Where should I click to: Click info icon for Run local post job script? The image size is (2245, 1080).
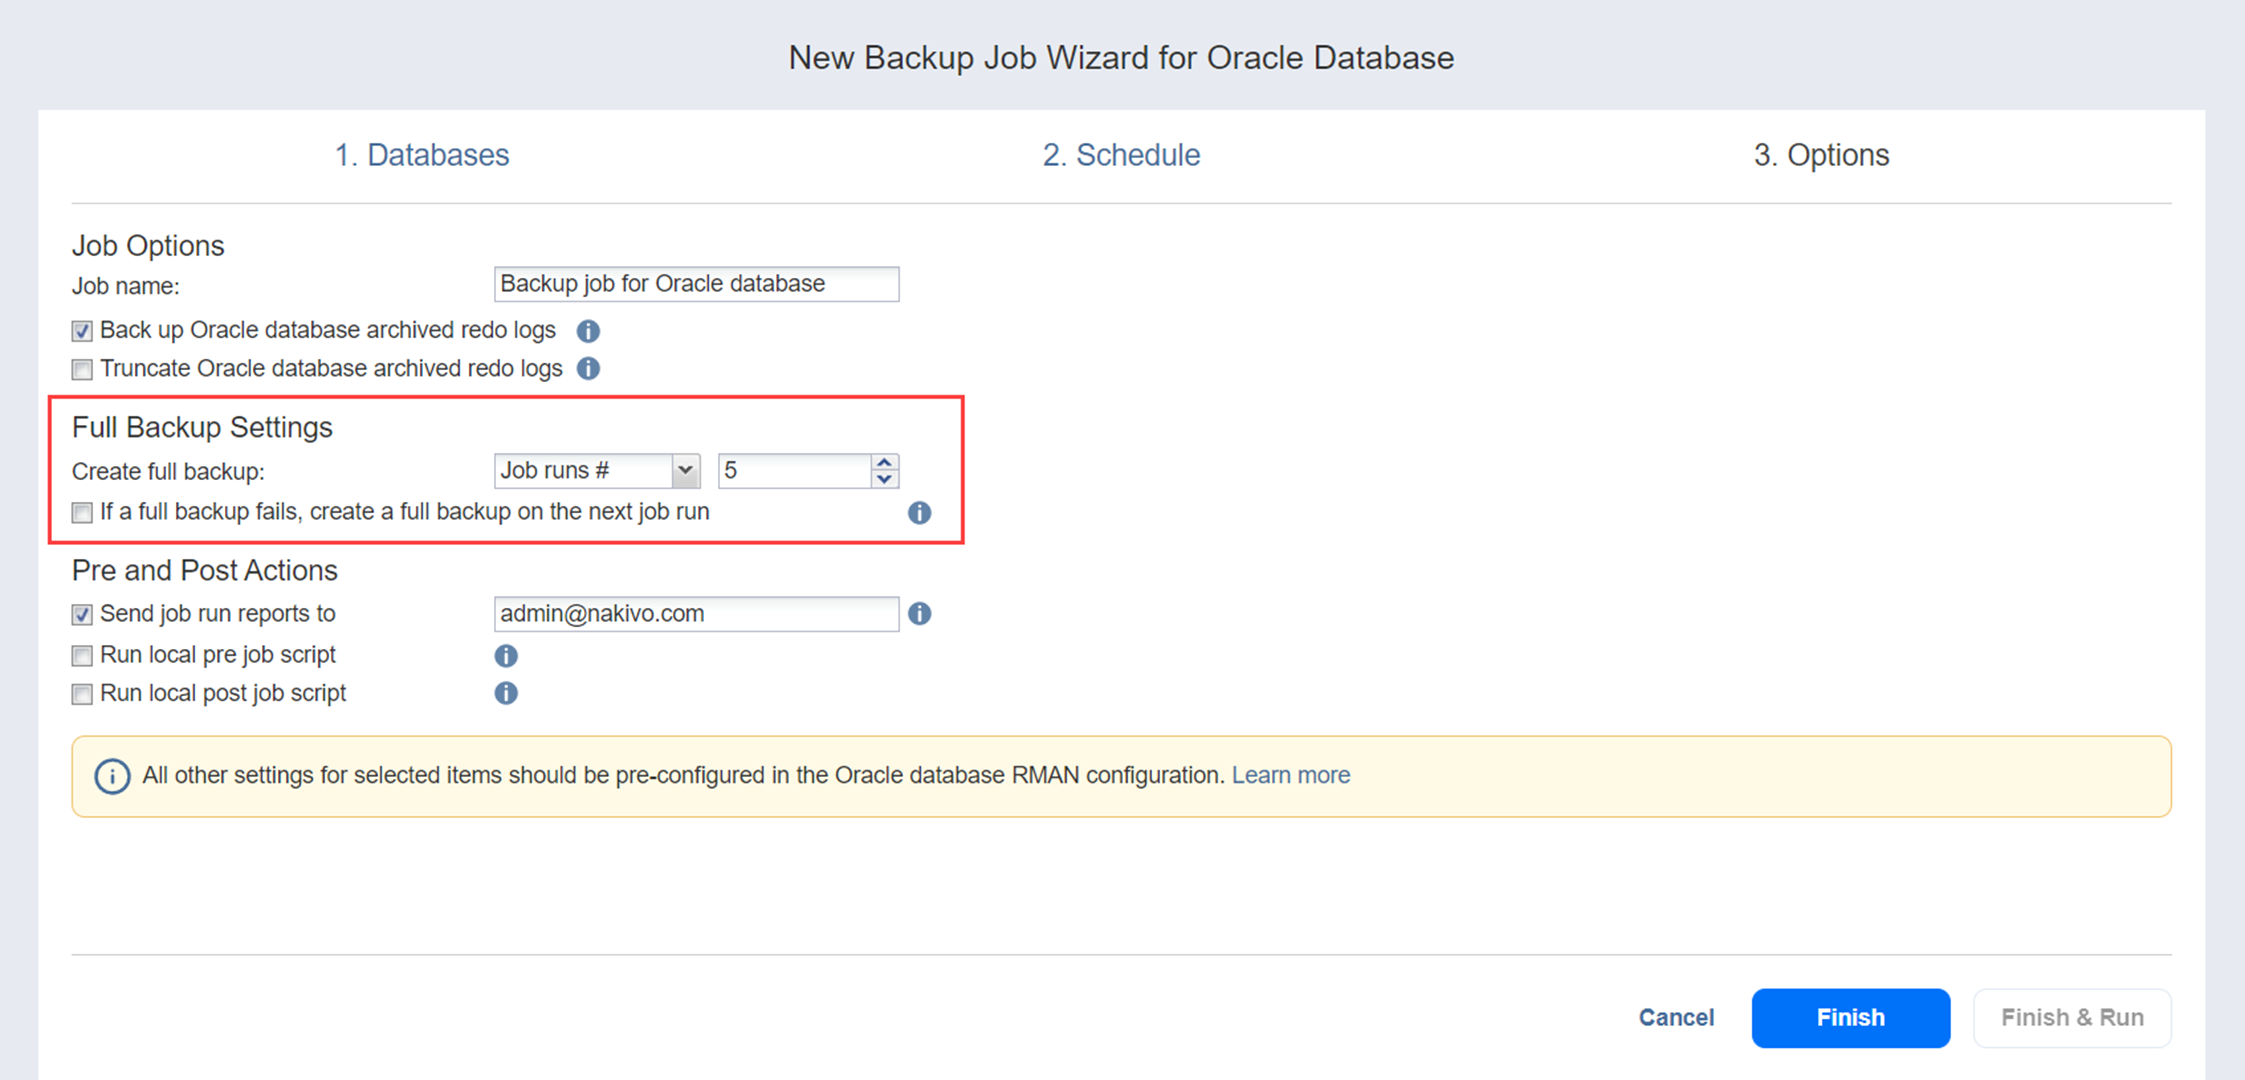506,694
